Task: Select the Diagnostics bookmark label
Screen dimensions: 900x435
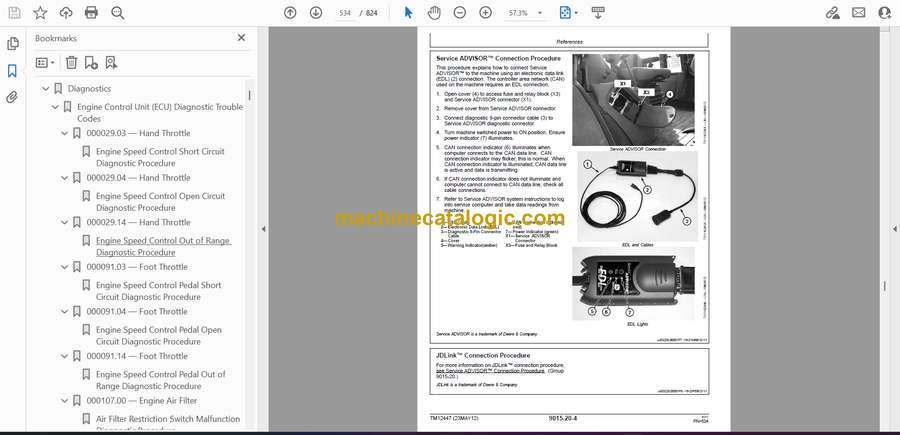Action: pos(90,89)
